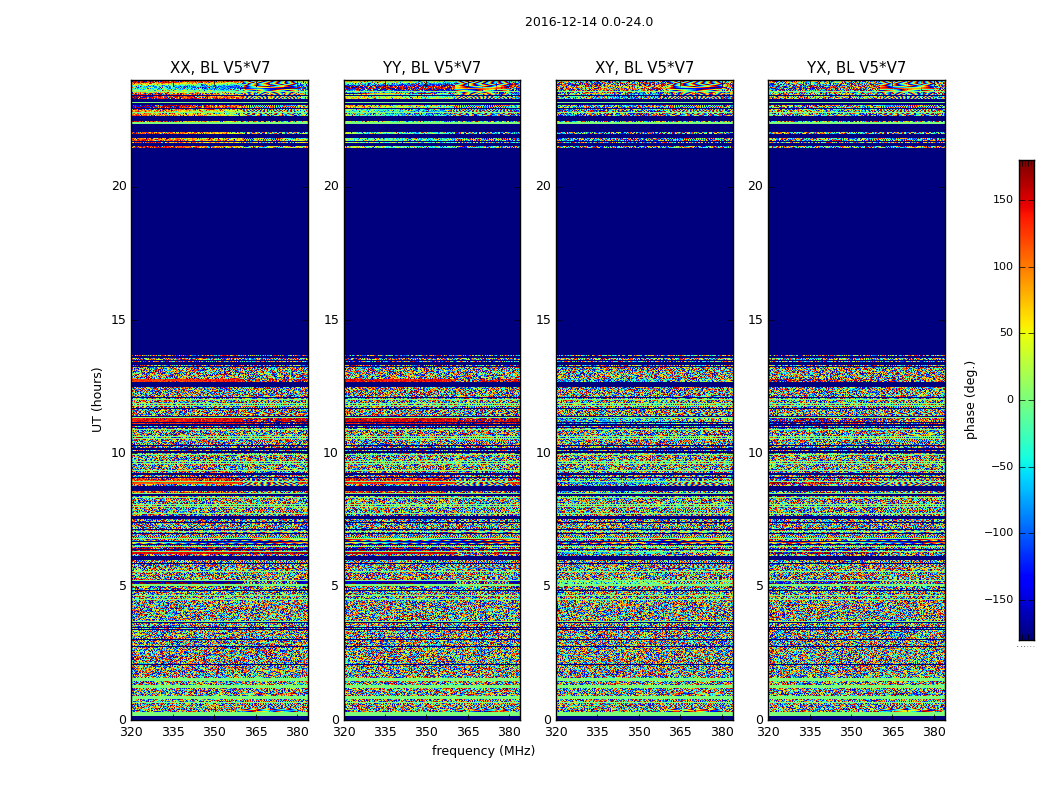Image resolution: width=1050 pixels, height=800 pixels.
Task: Click the '10' hour tick of XX panel
Action: pos(119,453)
